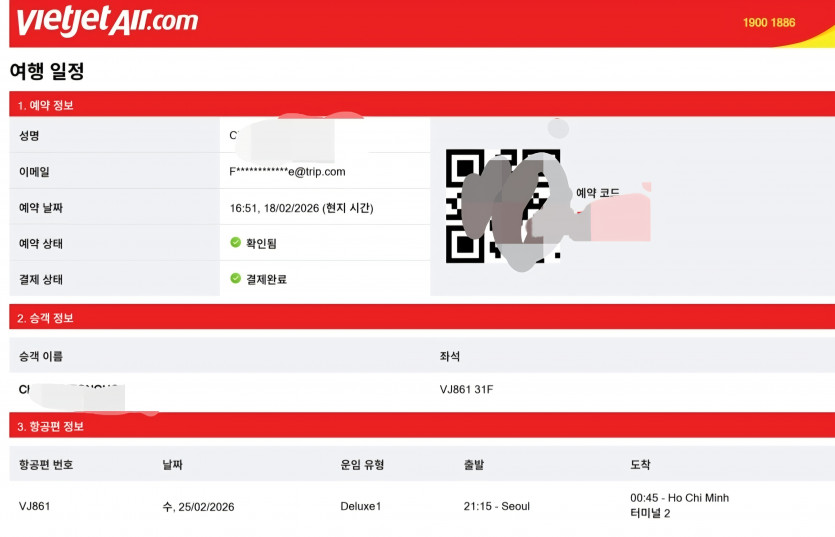Click the masked trip.com email address
835x537 pixels.
click(287, 172)
